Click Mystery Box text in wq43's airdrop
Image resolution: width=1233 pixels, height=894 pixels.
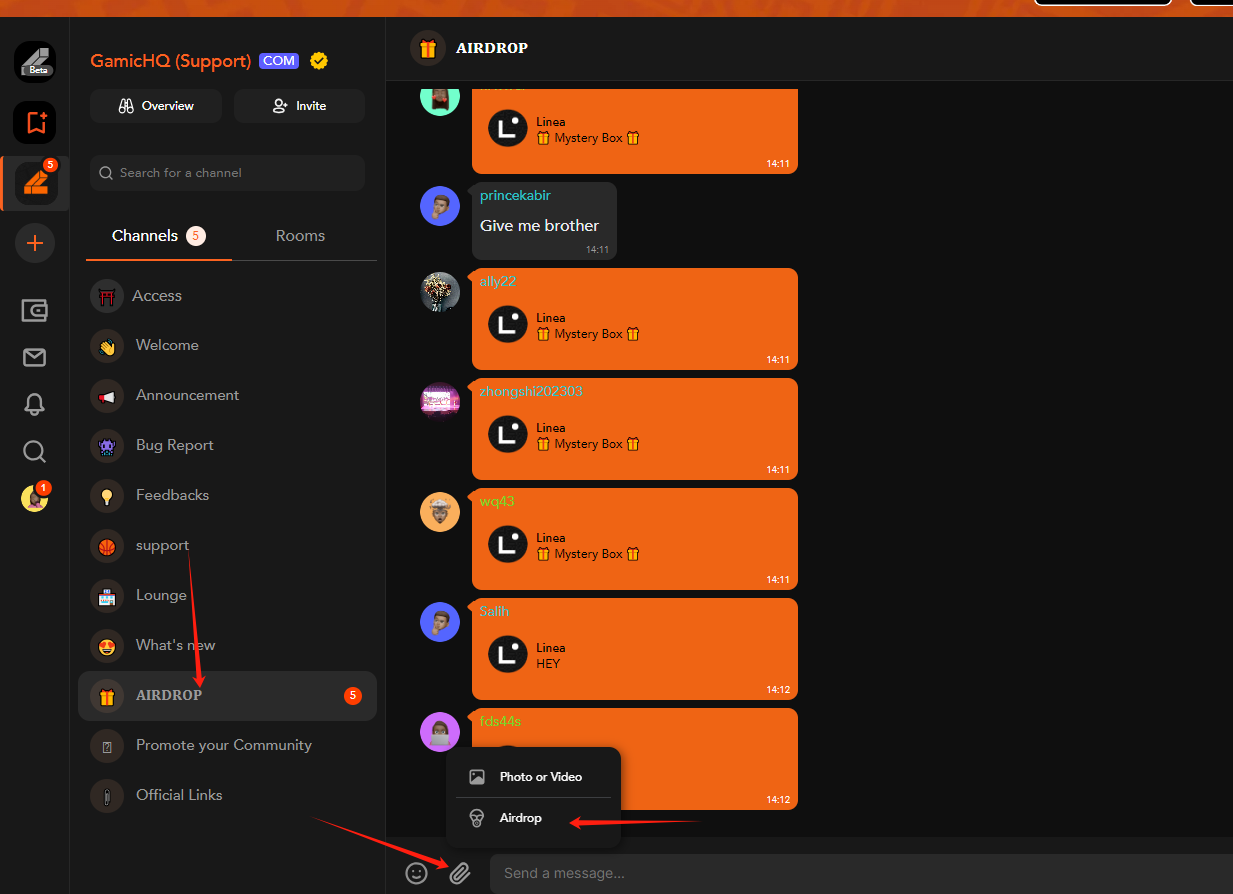588,554
